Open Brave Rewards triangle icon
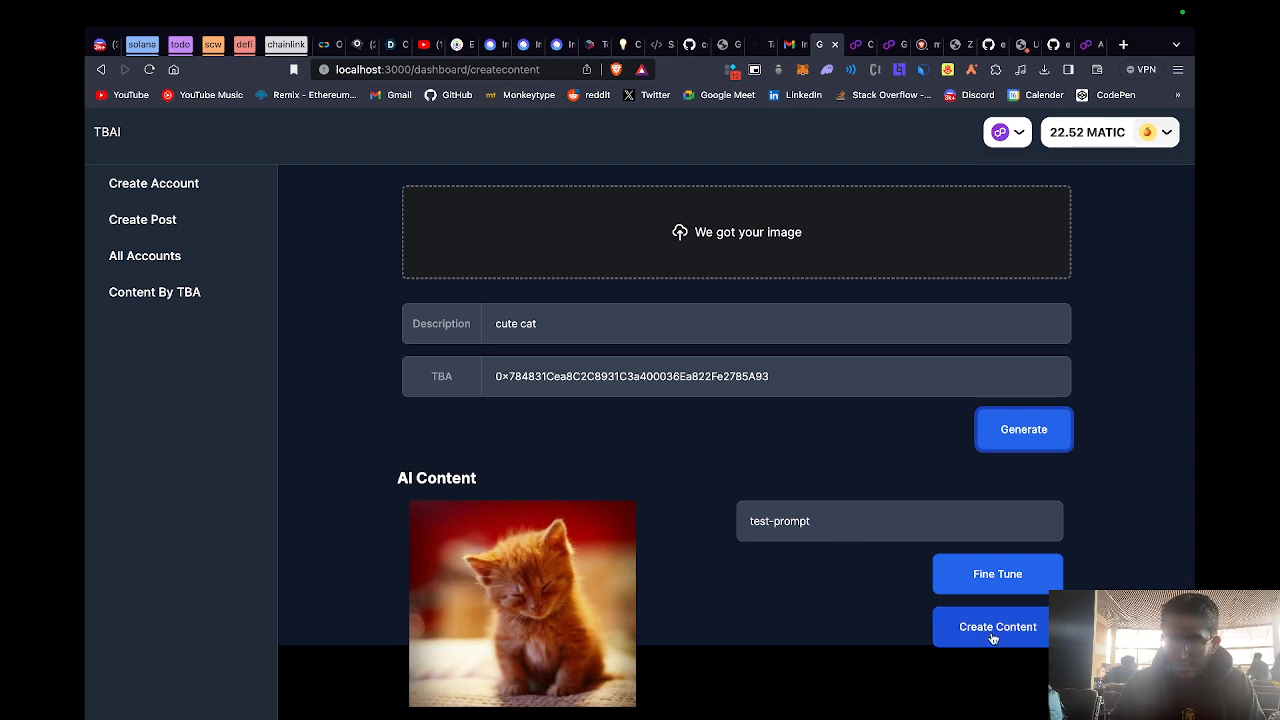This screenshot has height=720, width=1280. pyautogui.click(x=642, y=69)
